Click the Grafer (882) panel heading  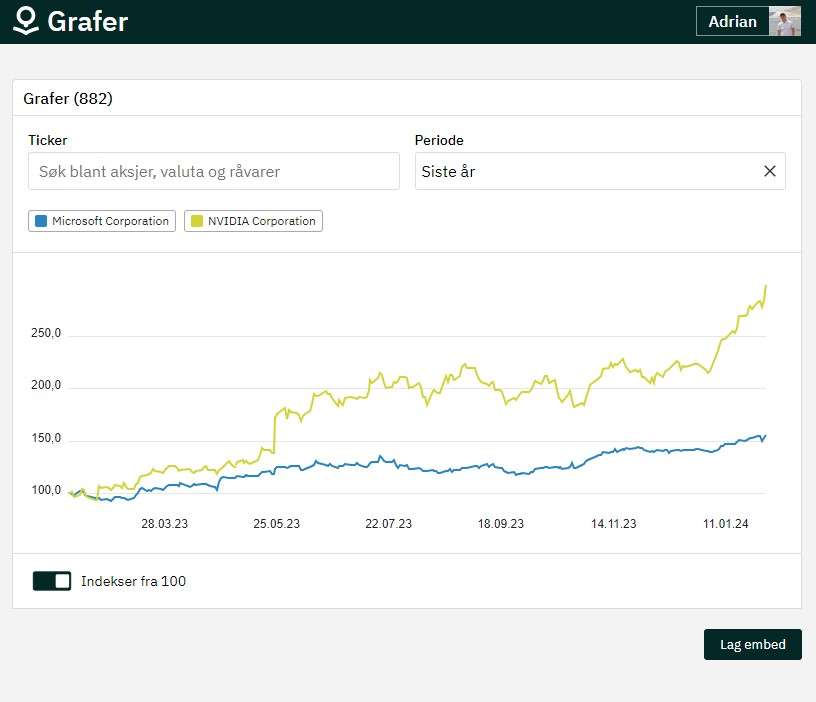68,99
